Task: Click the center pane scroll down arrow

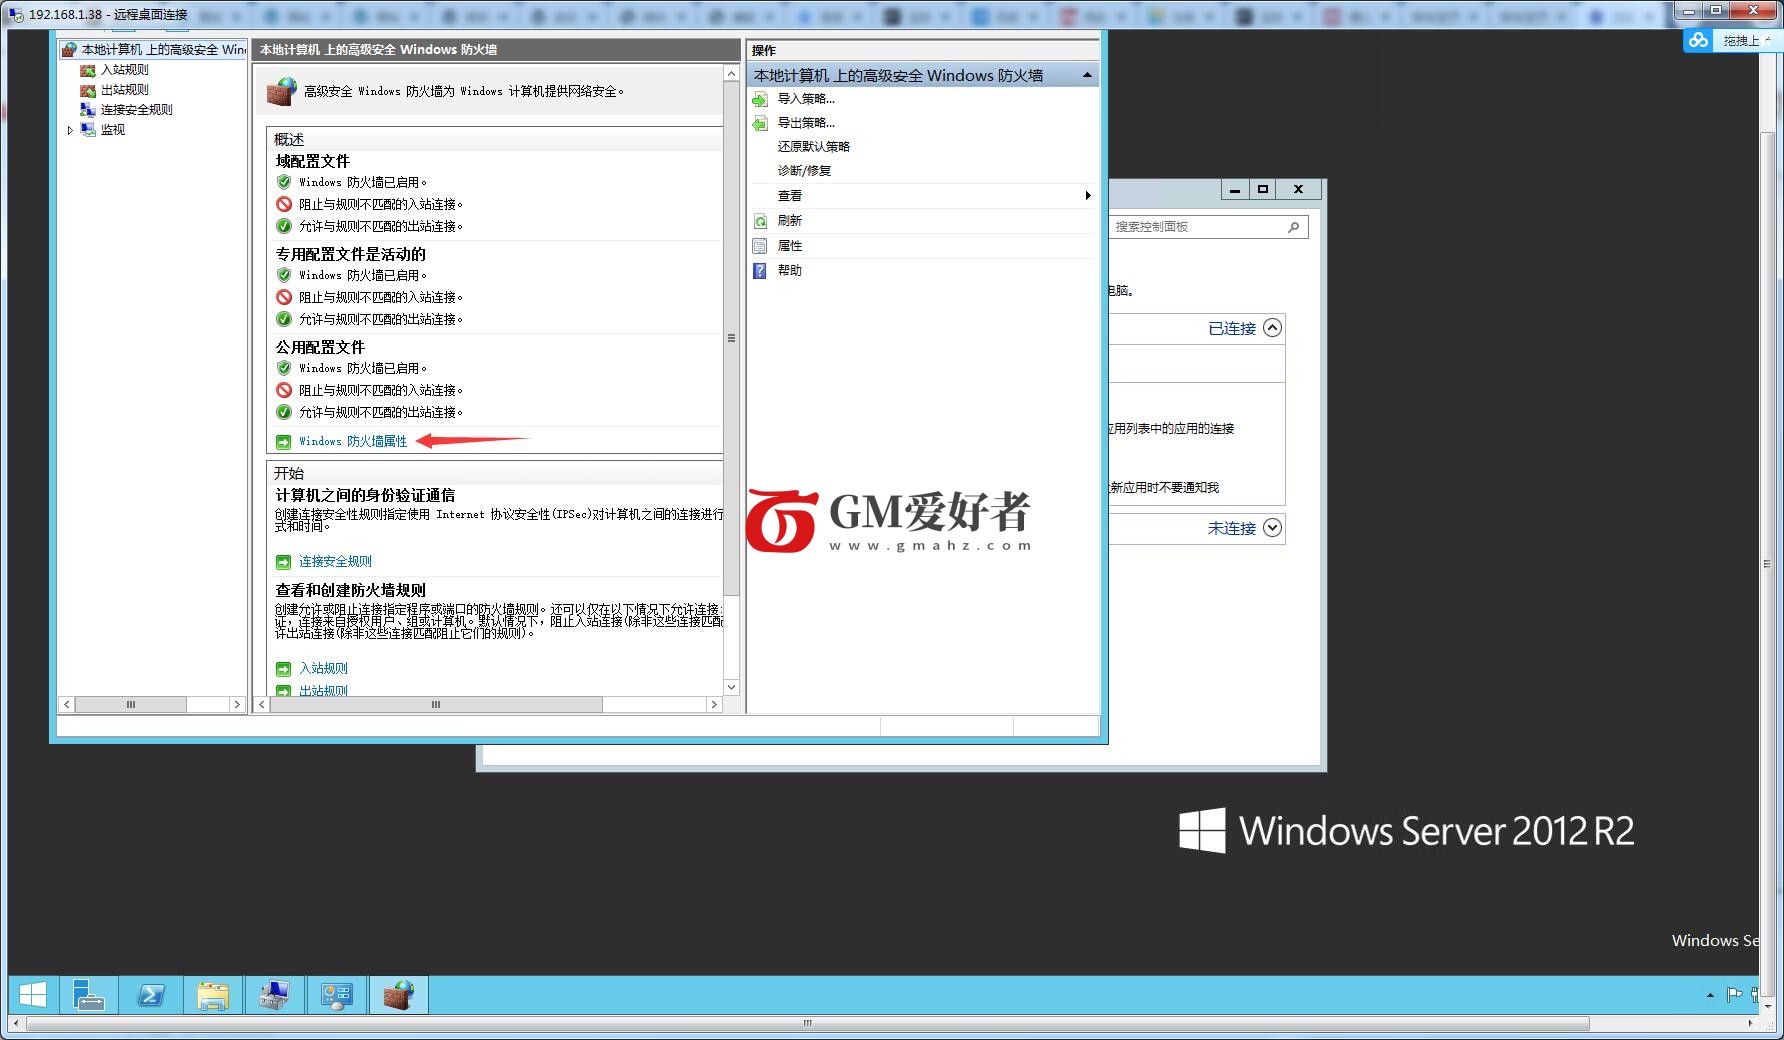Action: tap(731, 687)
